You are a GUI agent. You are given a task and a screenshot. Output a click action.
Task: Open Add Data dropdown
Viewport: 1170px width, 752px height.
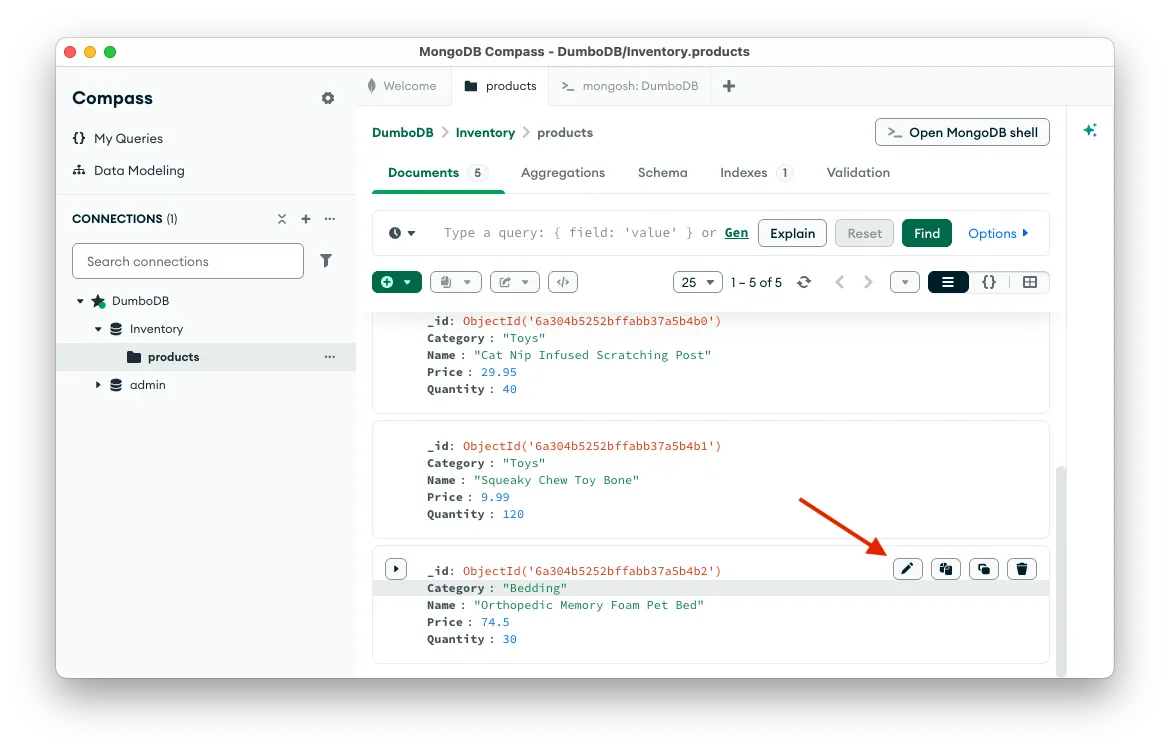397,282
